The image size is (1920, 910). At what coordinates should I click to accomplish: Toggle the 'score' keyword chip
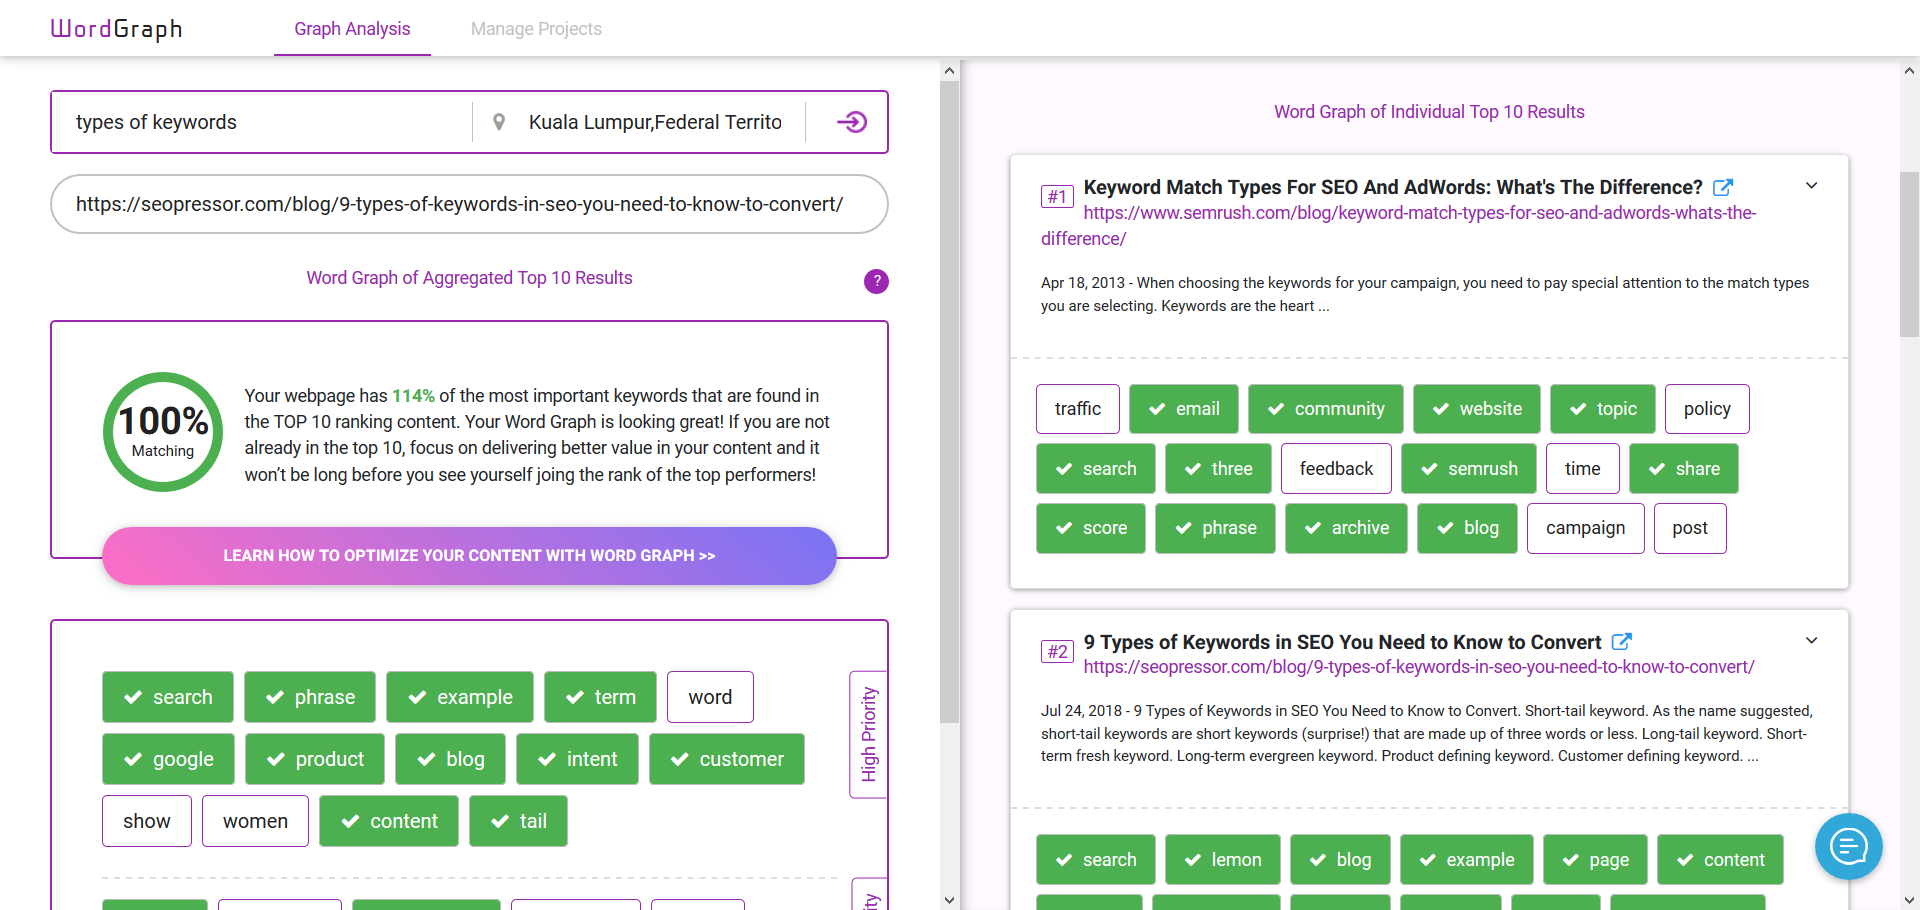point(1091,528)
